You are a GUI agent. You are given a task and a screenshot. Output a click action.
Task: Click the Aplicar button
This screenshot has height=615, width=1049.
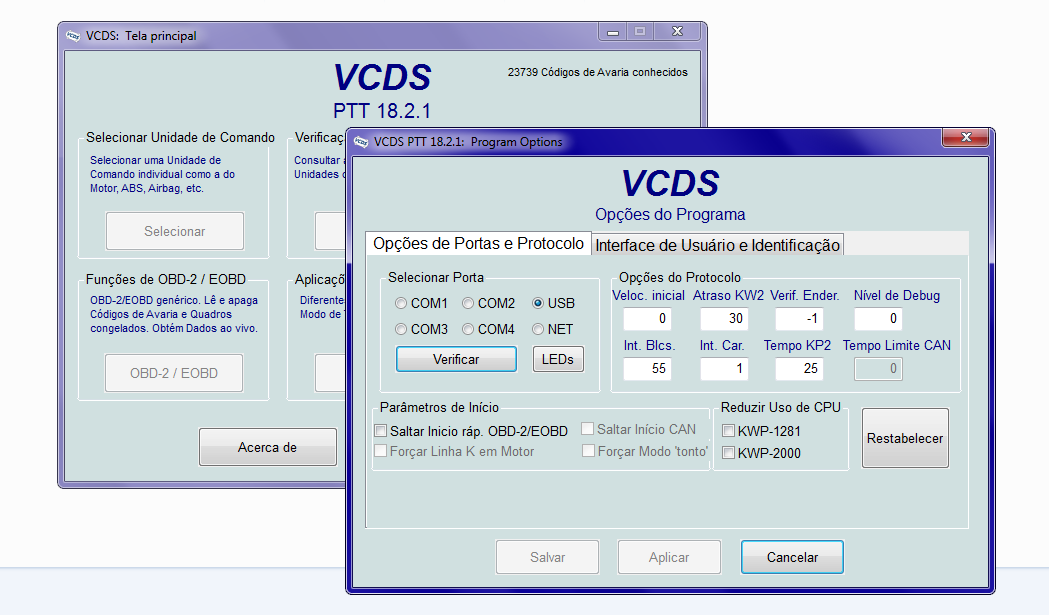[669, 557]
